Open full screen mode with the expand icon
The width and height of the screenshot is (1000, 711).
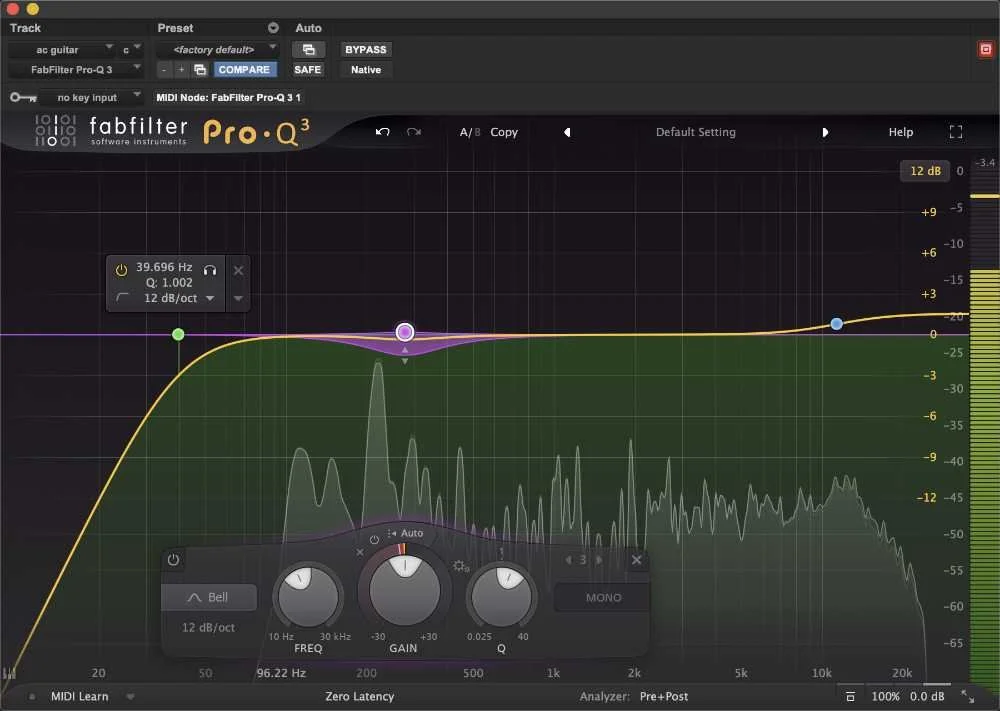click(955, 131)
